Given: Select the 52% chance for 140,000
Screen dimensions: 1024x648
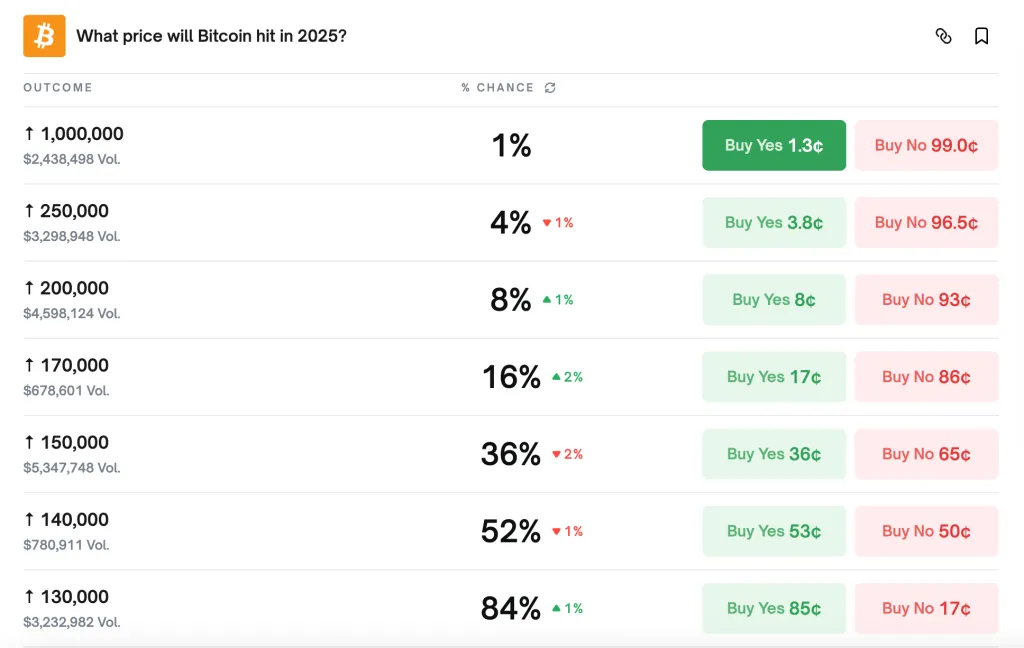Looking at the screenshot, I should click(x=511, y=531).
